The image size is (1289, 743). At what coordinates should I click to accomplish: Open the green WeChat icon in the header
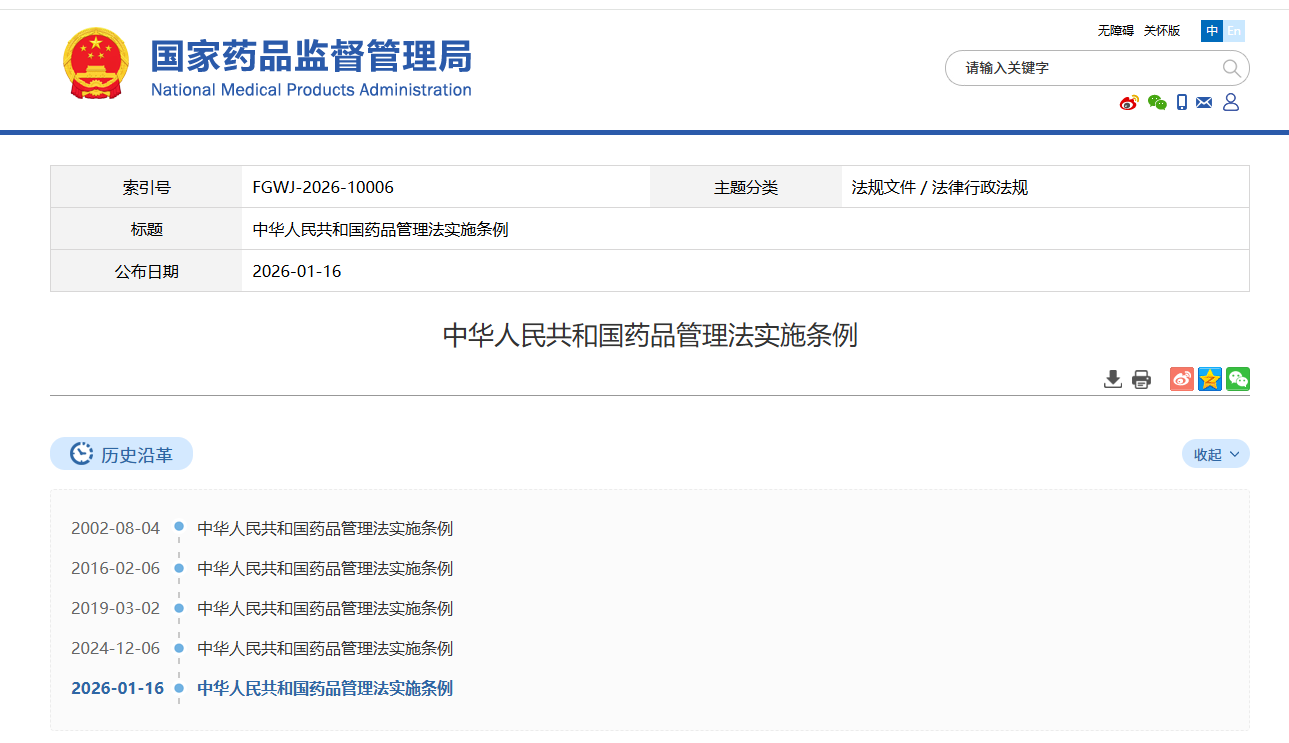1157,102
